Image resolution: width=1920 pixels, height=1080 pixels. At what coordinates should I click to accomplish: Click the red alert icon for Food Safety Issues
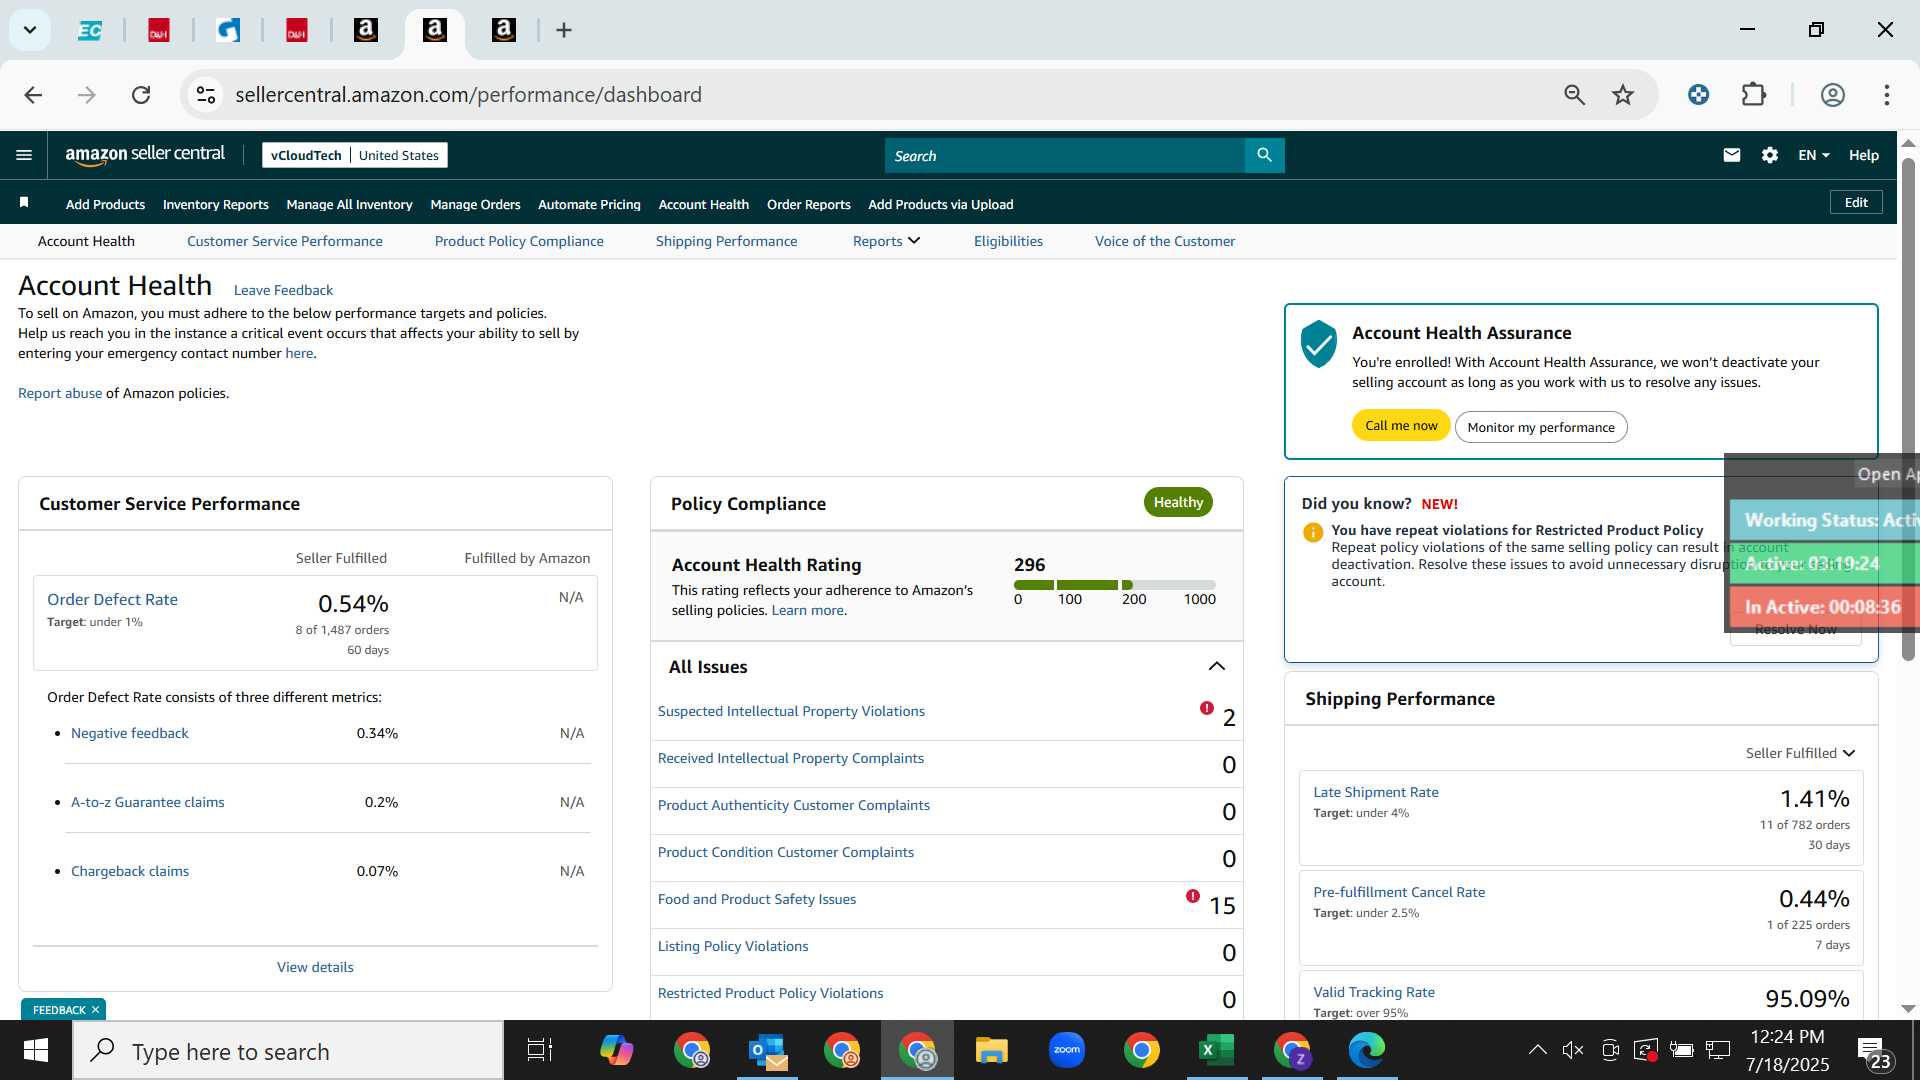pyautogui.click(x=1193, y=896)
